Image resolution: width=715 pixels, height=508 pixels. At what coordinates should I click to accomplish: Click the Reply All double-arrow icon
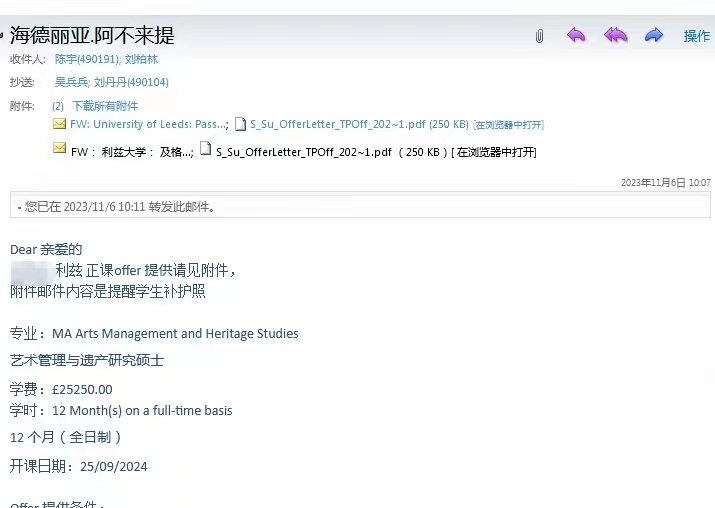(615, 36)
